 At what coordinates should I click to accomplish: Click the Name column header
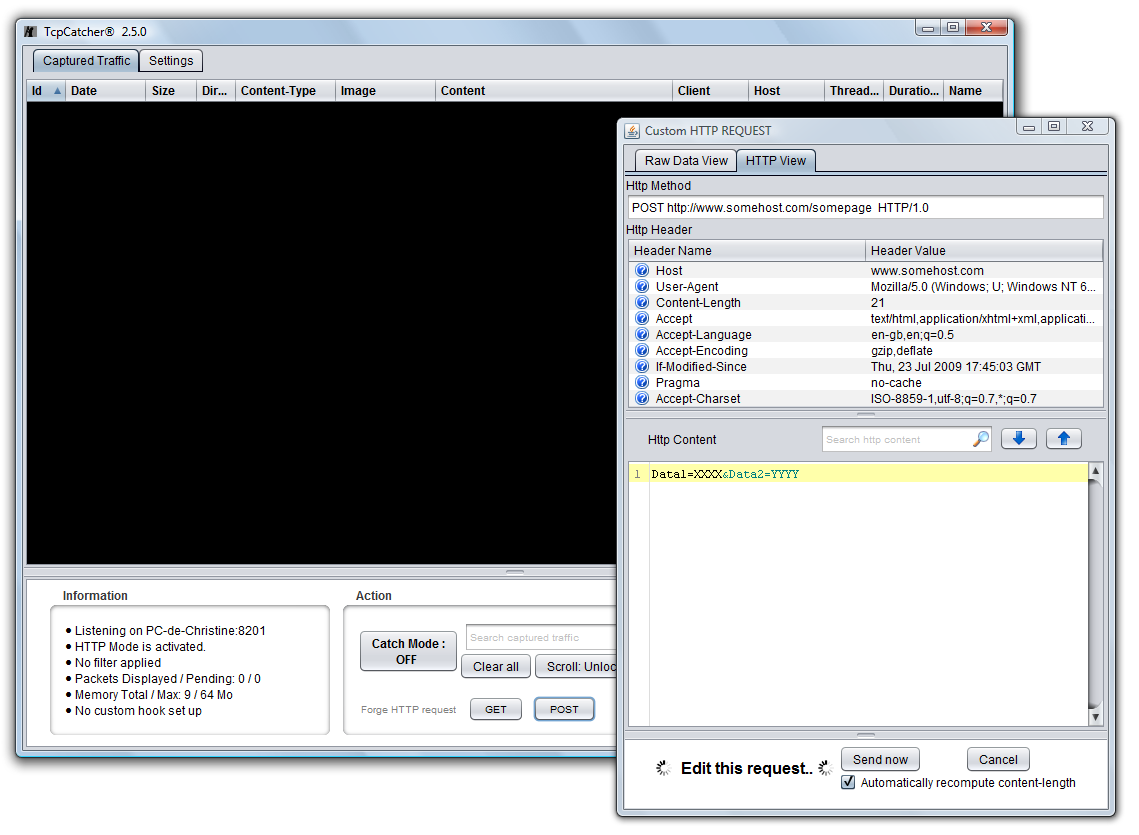pos(973,91)
